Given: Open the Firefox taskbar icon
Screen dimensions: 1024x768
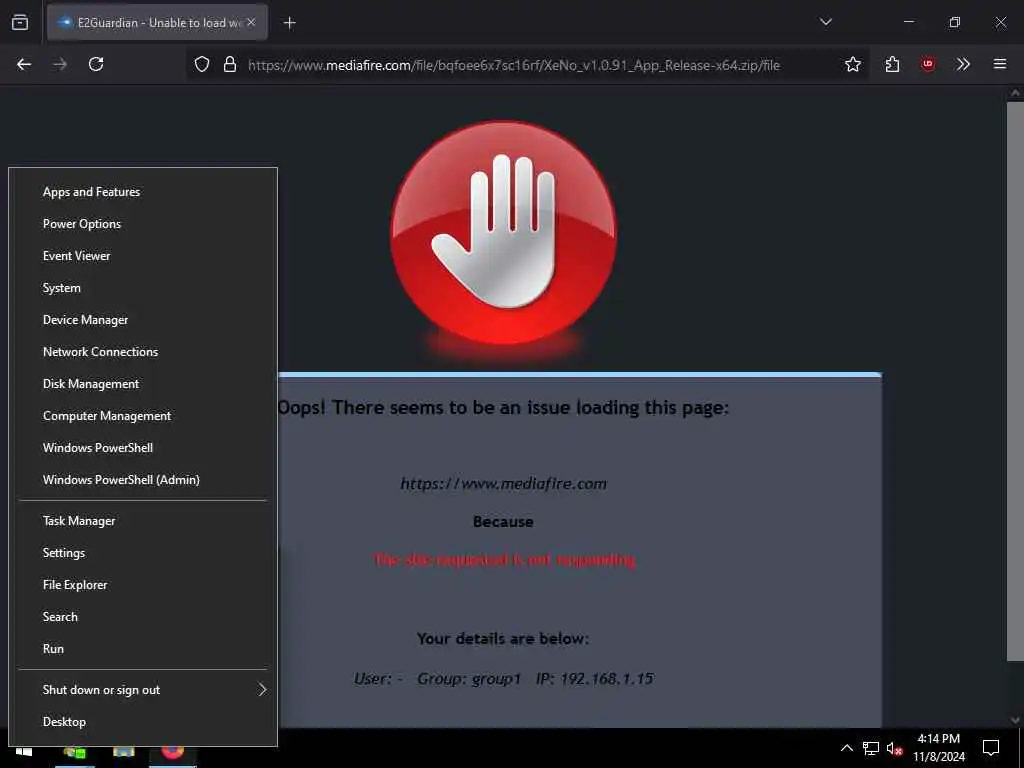Looking at the screenshot, I should point(172,753).
